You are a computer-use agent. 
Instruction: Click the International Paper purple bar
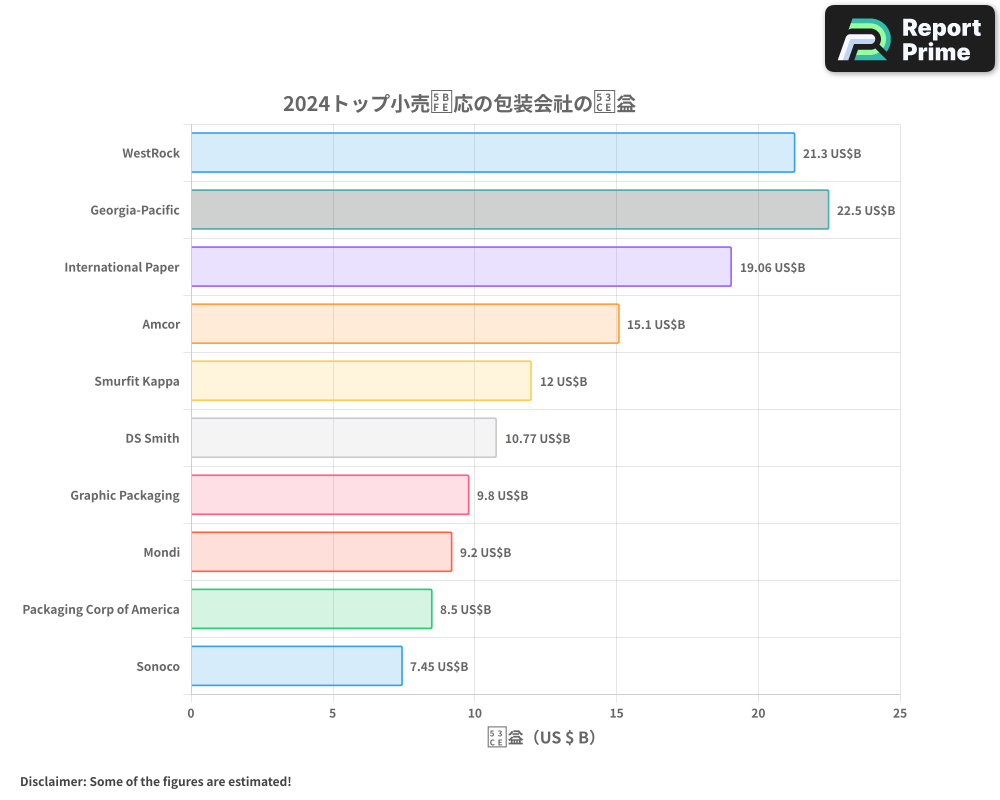pyautogui.click(x=460, y=267)
